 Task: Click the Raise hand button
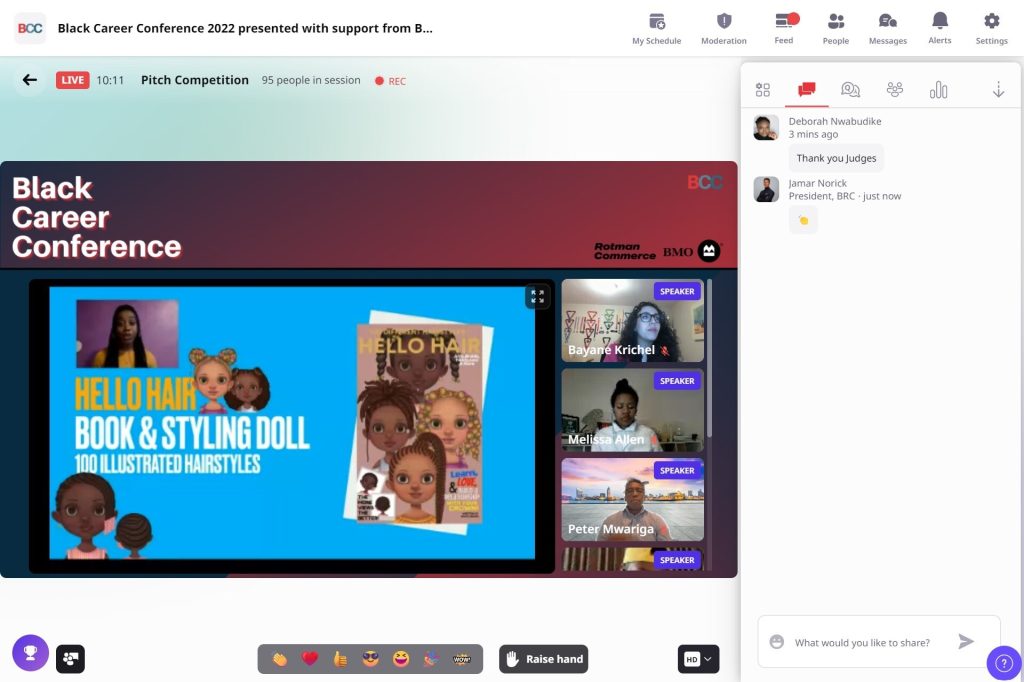543,658
